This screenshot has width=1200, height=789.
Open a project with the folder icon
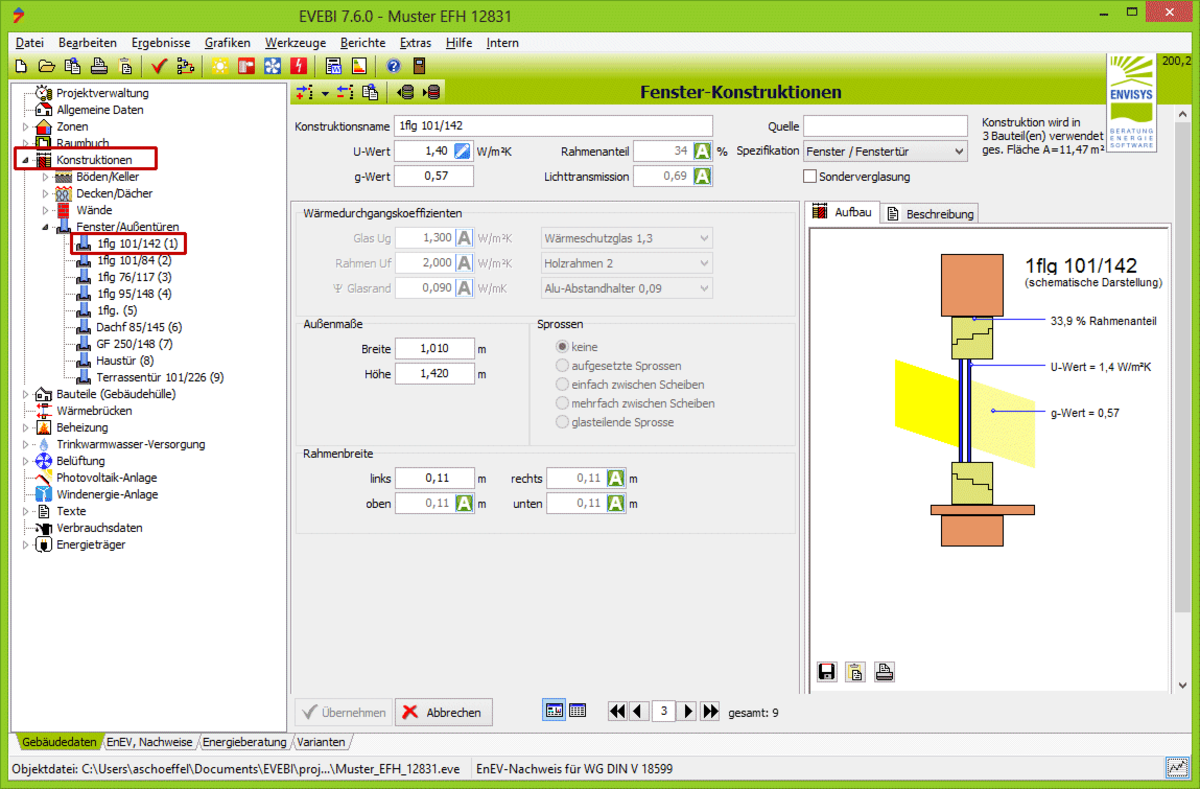(x=46, y=67)
